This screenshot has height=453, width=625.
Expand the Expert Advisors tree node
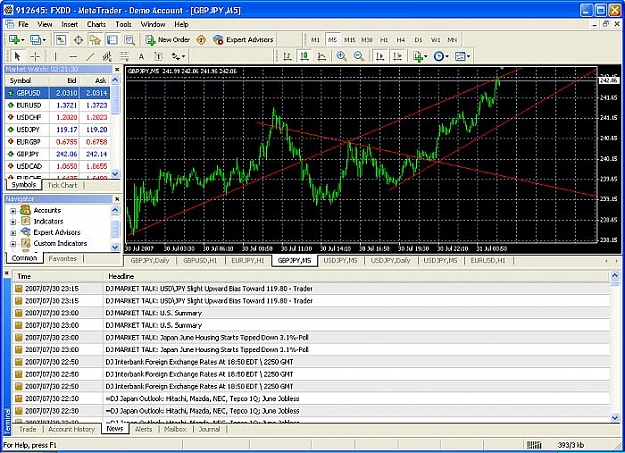(x=13, y=232)
